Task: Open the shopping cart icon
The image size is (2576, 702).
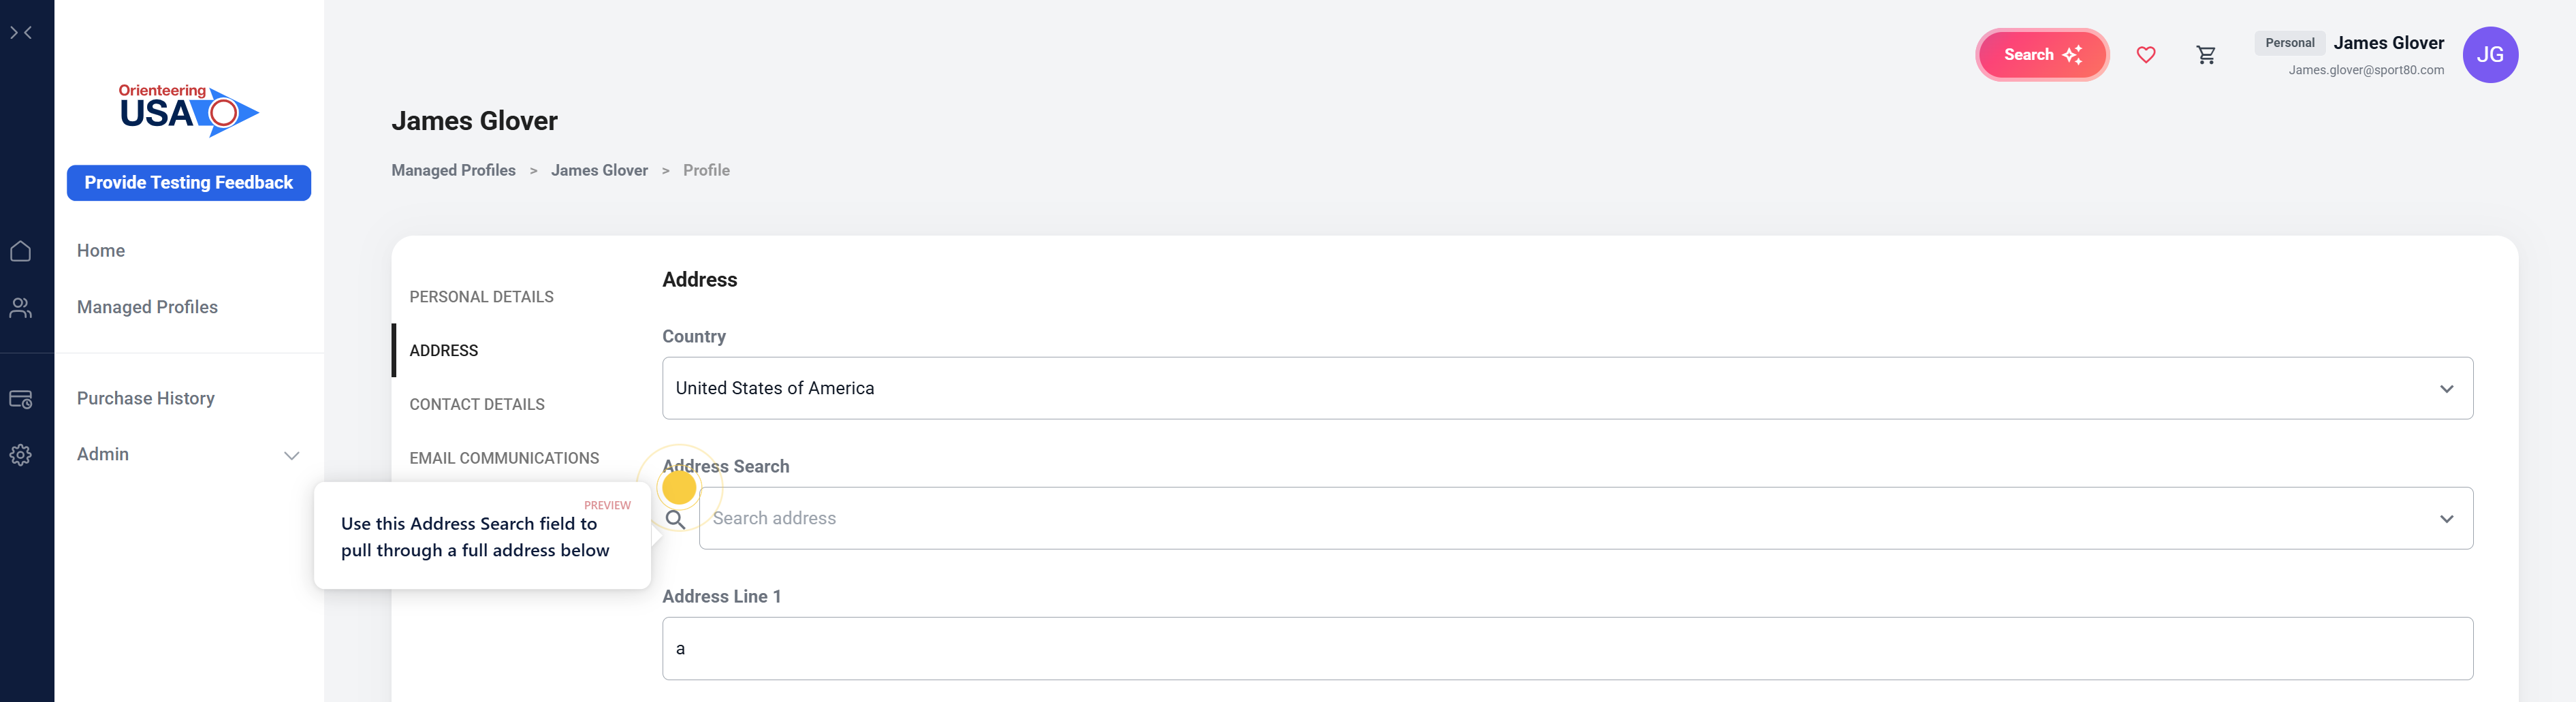Action: (x=2205, y=55)
